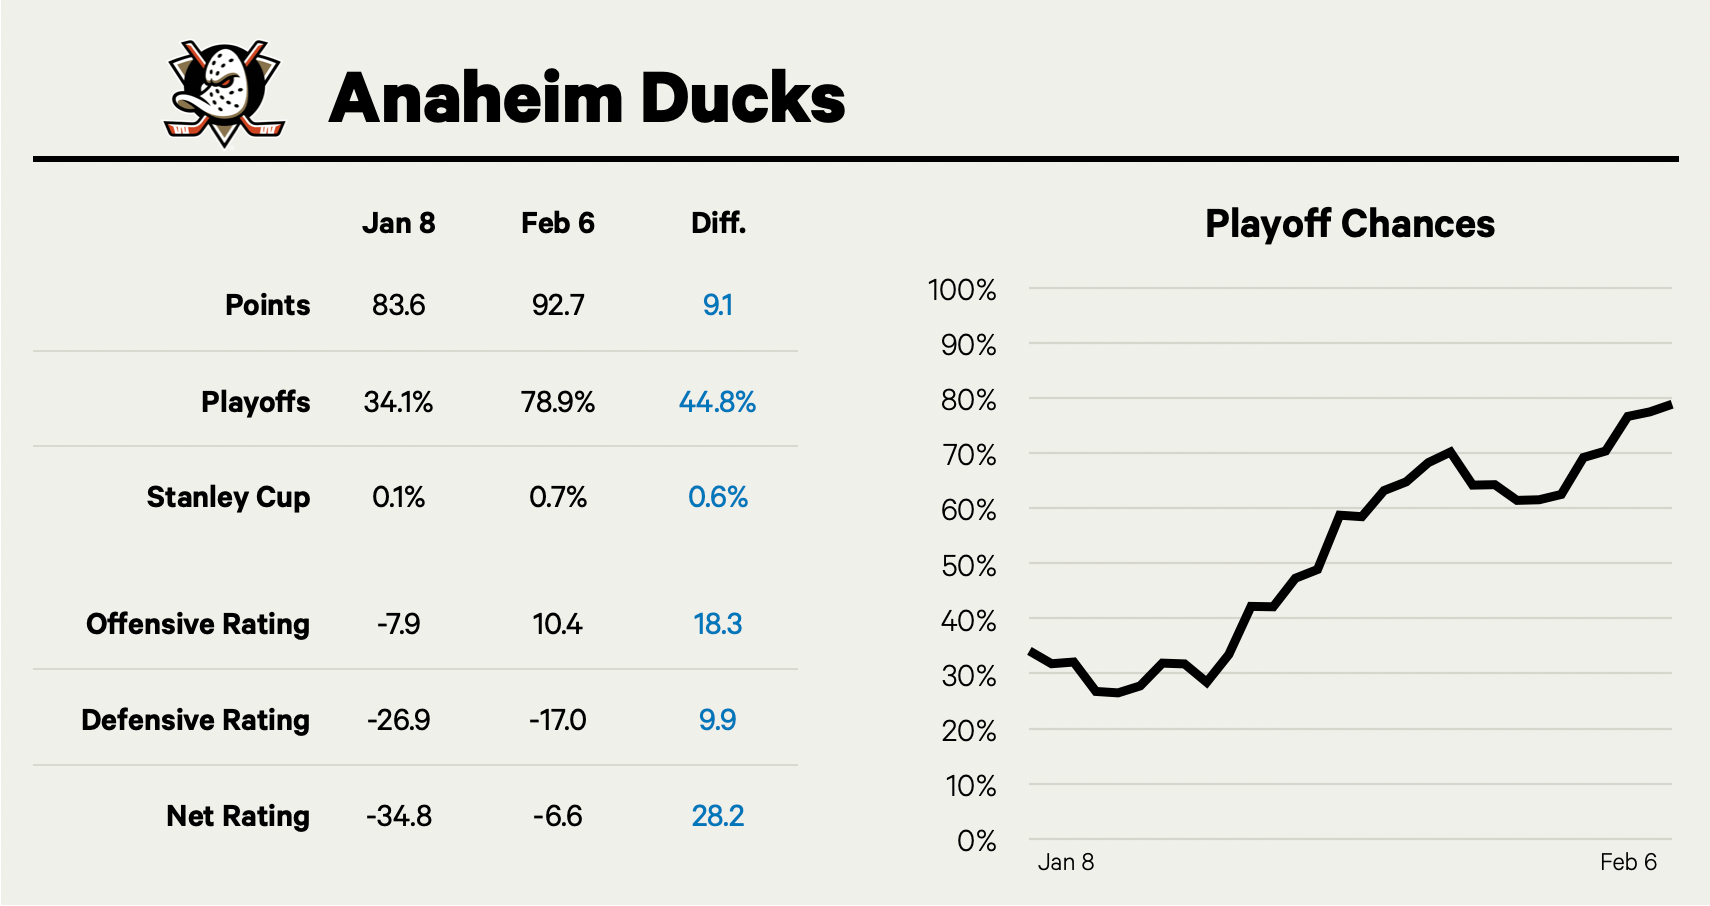This screenshot has height=906, width=1710.
Task: Click the Defensive Rating row label
Action: [195, 720]
